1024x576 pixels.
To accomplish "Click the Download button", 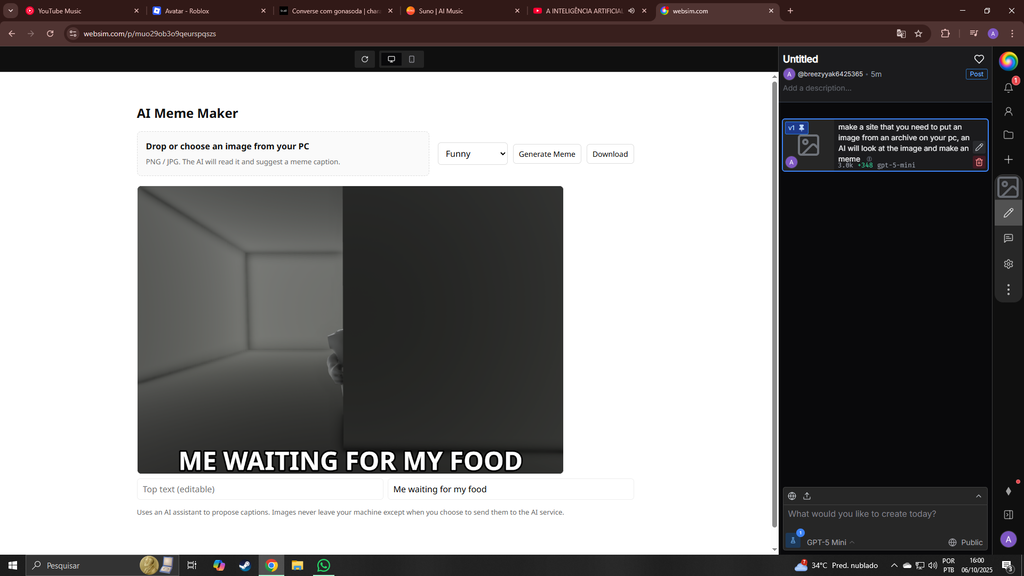I will (610, 154).
